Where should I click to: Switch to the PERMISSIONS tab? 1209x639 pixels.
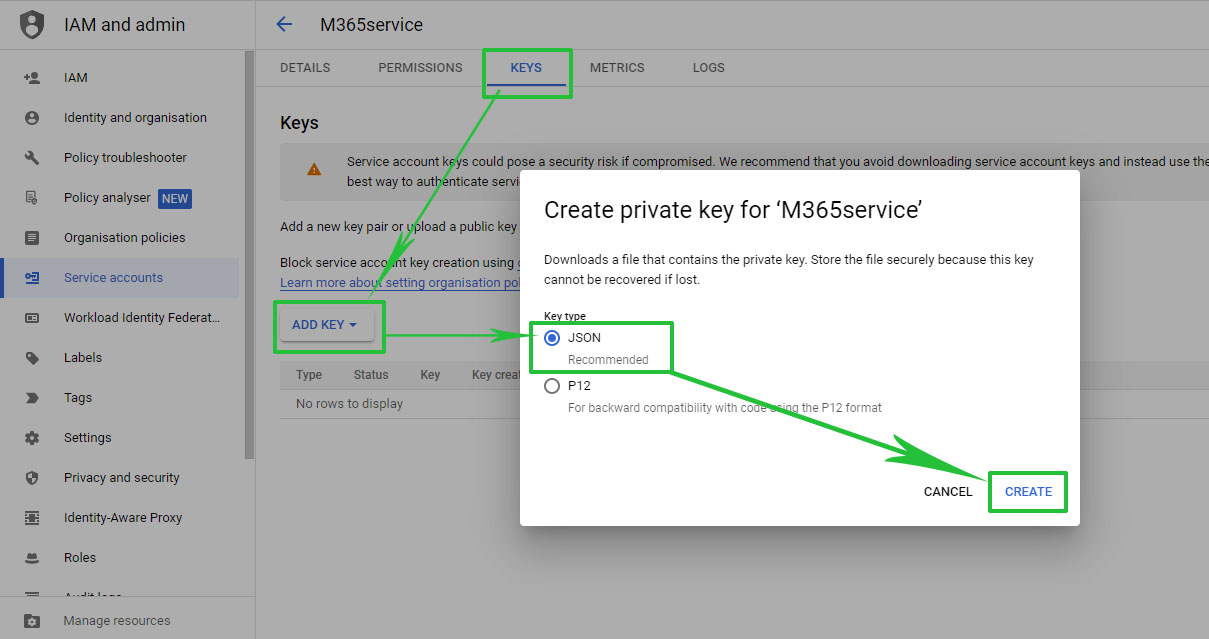pyautogui.click(x=420, y=68)
